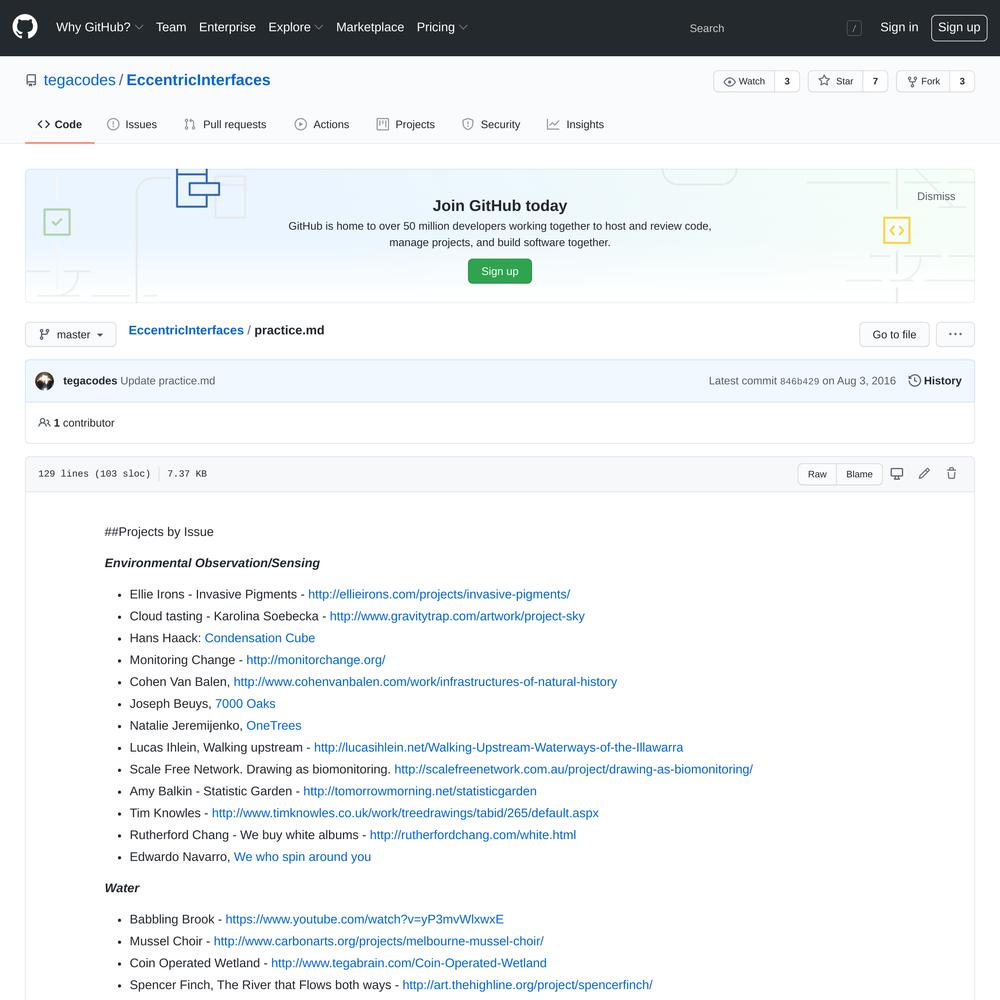The image size is (1000, 1000).
Task: Open the tegacodes owner link
Action: pos(79,80)
